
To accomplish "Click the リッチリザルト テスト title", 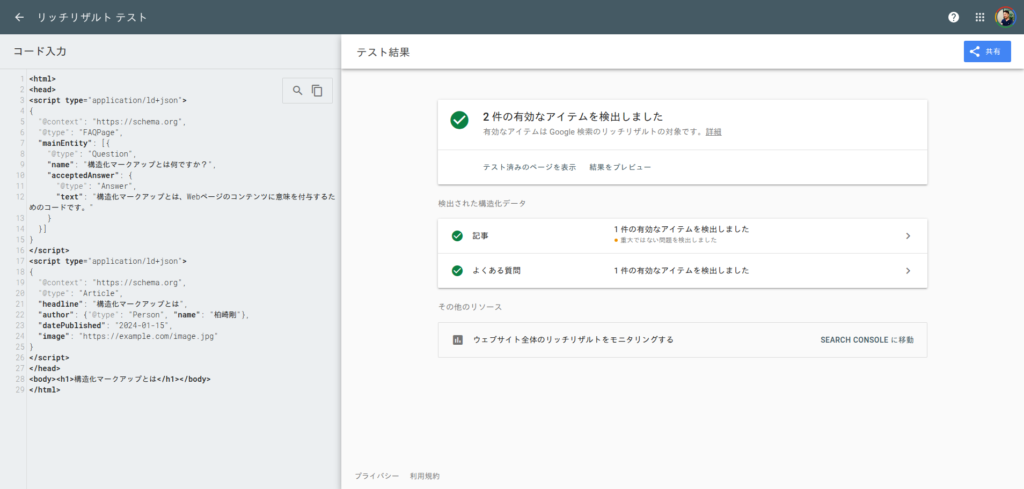I will pyautogui.click(x=92, y=17).
